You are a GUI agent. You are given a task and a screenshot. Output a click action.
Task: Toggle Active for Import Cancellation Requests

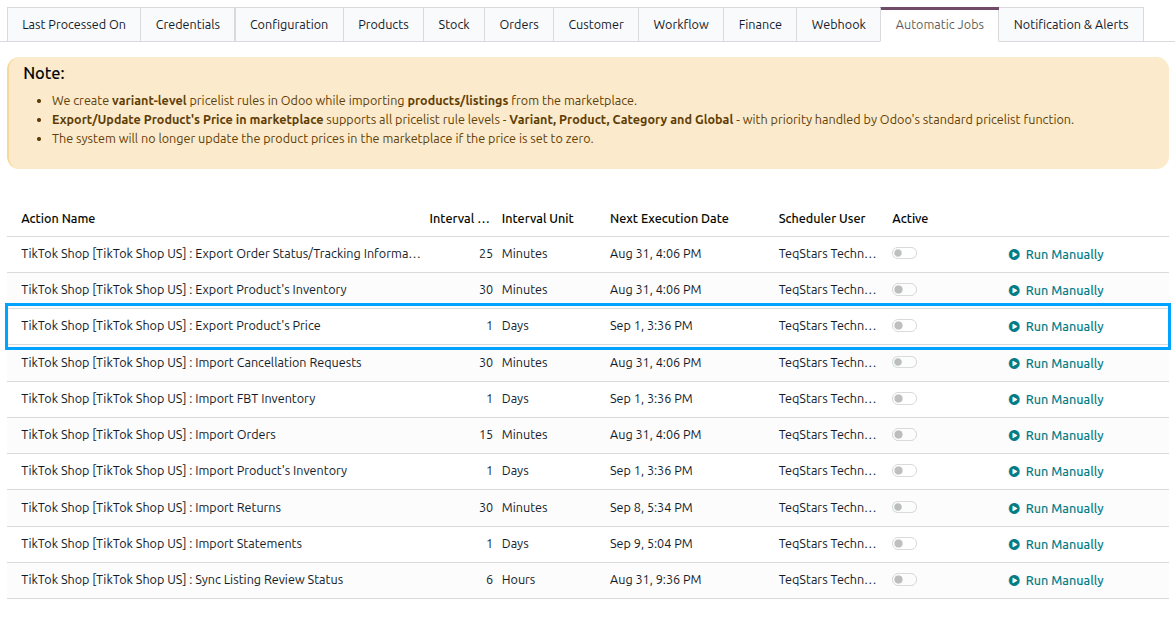(904, 362)
